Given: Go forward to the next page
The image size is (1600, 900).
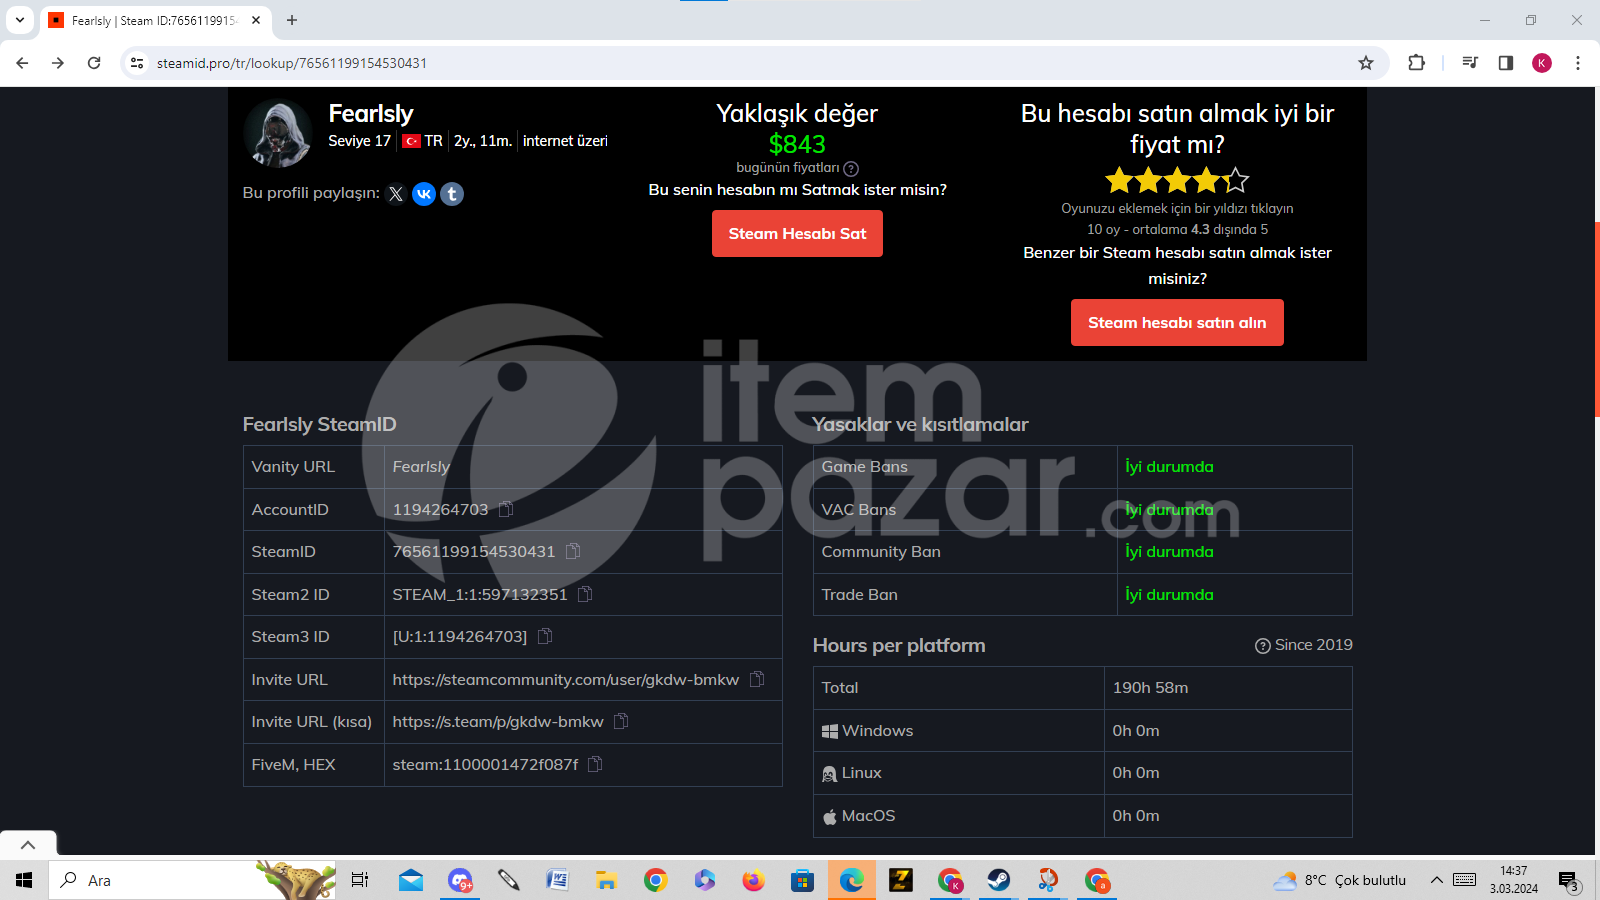Looking at the screenshot, I should [58, 63].
